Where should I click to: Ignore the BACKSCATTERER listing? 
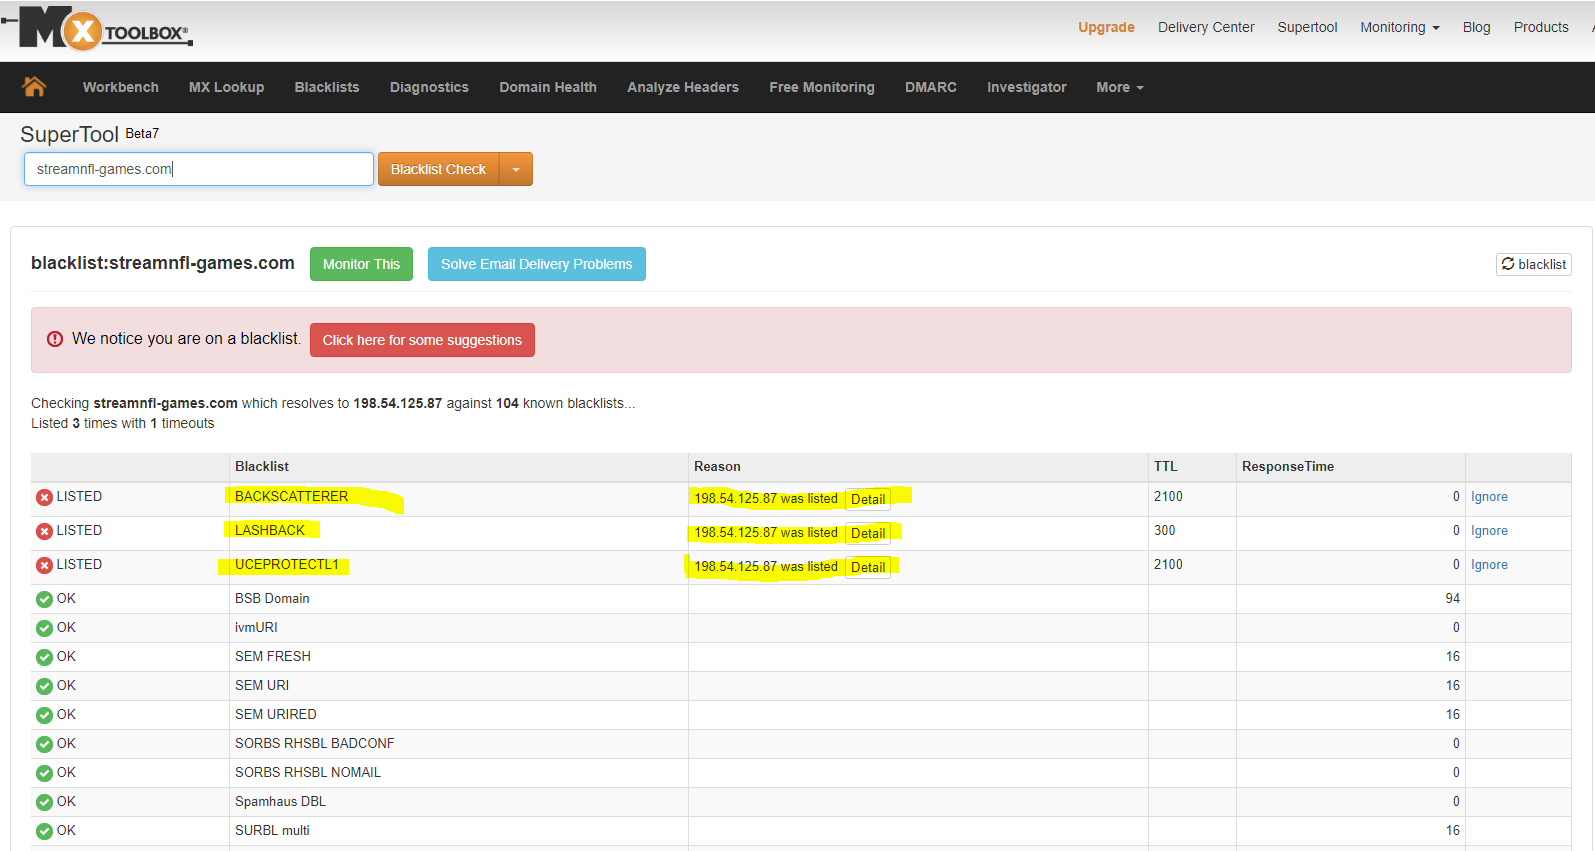(1489, 497)
